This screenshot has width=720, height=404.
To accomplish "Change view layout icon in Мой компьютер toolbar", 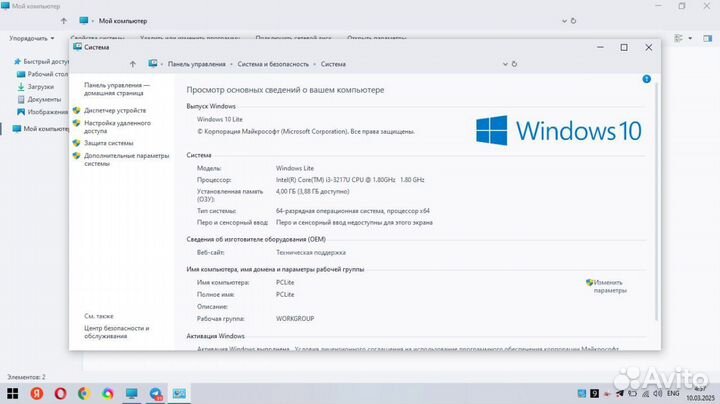I will [x=679, y=39].
